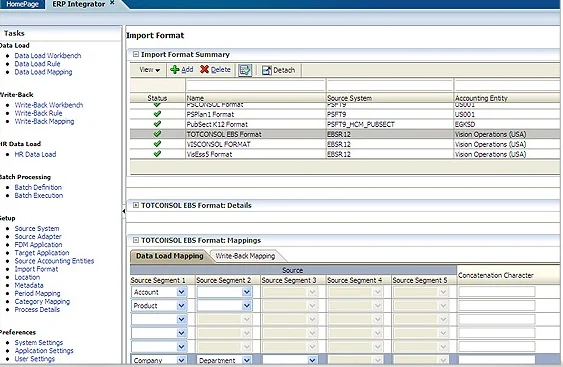Image resolution: width=563 pixels, height=367 pixels.
Task: Open the Product Source Segment 1 dropdown
Action: coord(182,306)
